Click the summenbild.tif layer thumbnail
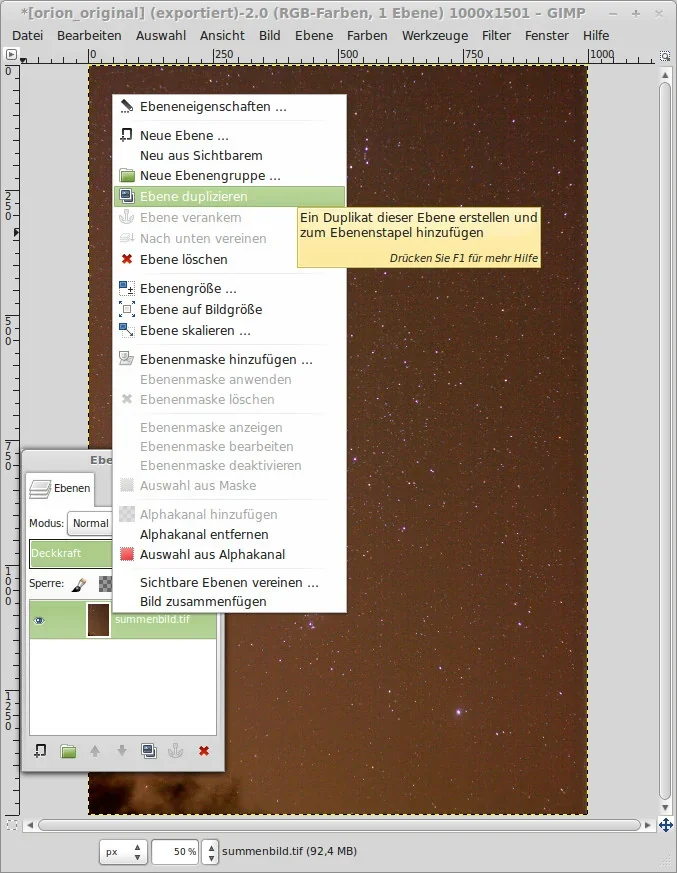Image resolution: width=677 pixels, height=873 pixels. click(x=98, y=621)
